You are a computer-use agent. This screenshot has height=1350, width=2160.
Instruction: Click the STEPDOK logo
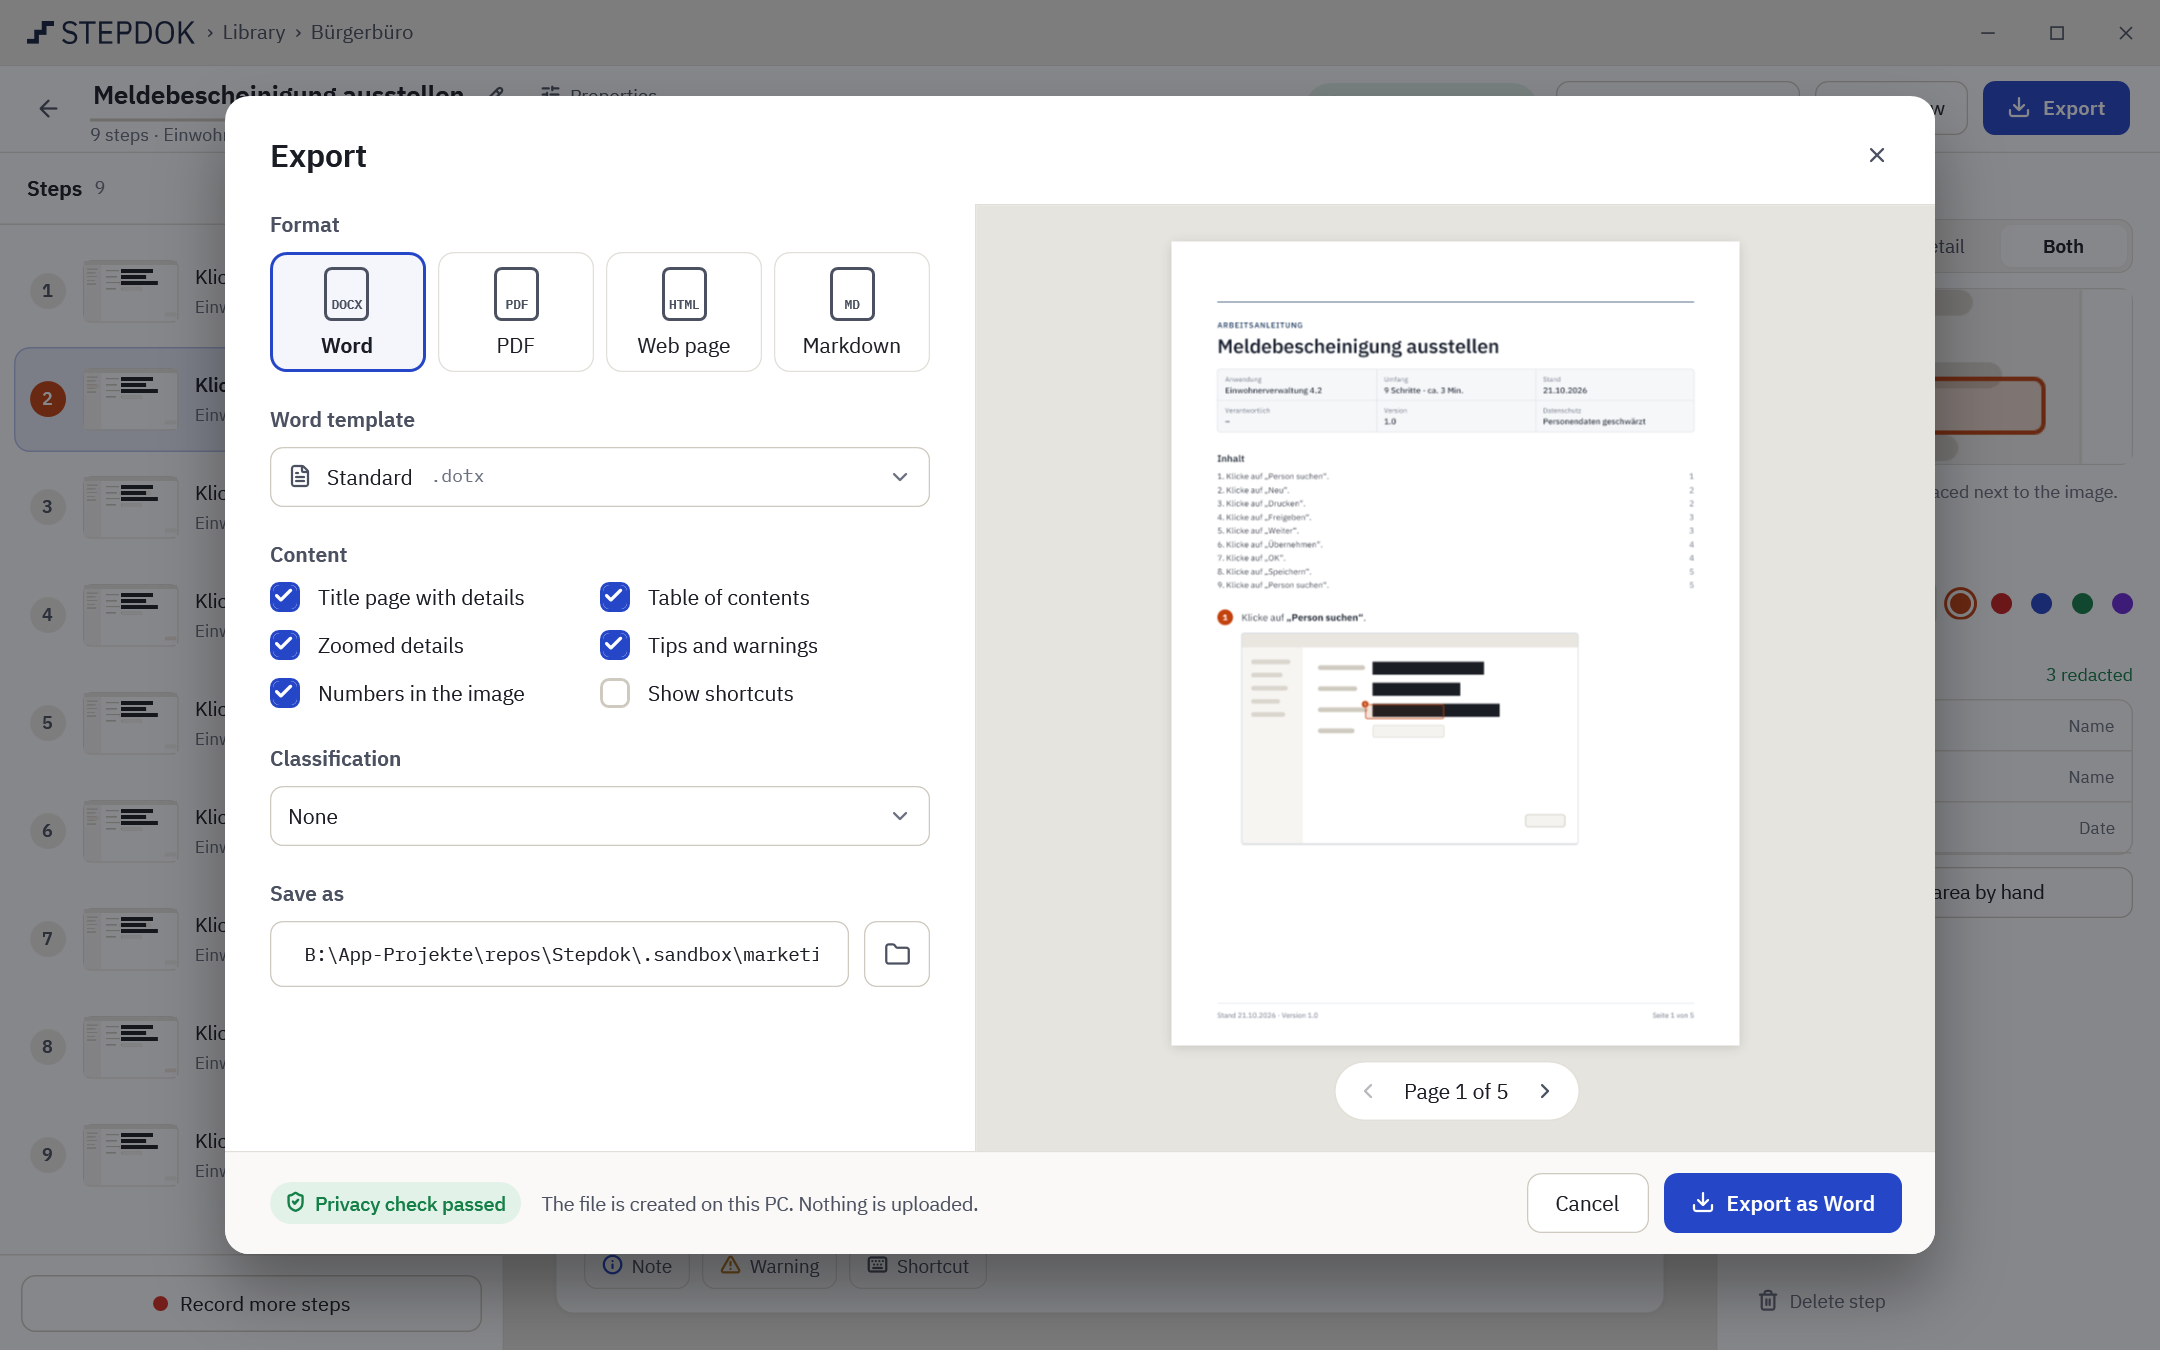111,32
